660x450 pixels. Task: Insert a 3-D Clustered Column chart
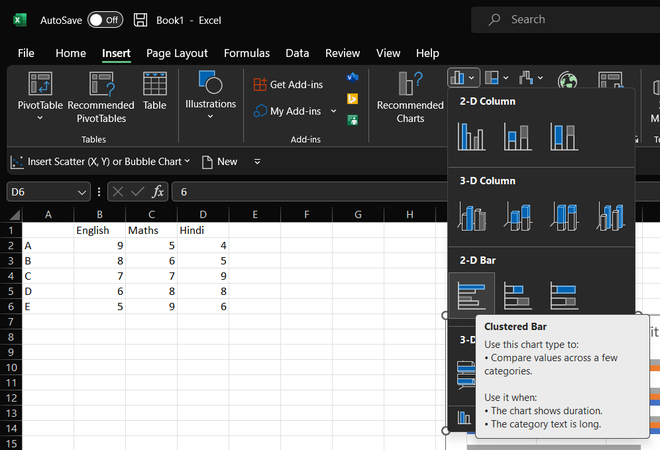click(x=471, y=215)
